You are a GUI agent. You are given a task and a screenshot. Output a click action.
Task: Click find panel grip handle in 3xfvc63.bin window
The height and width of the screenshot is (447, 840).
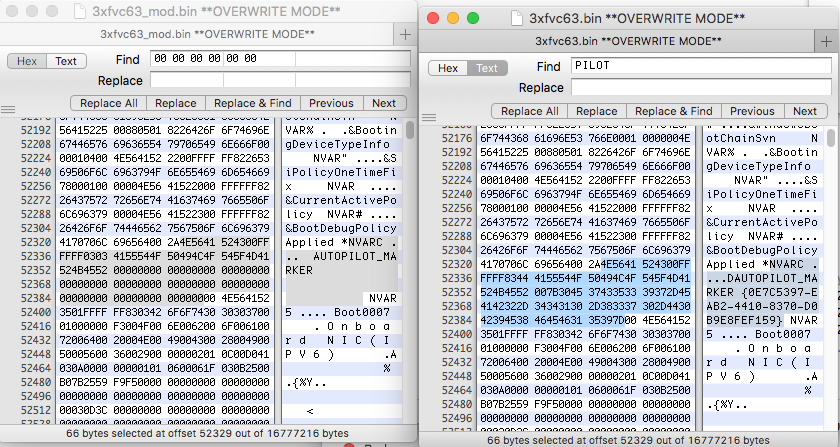click(429, 117)
